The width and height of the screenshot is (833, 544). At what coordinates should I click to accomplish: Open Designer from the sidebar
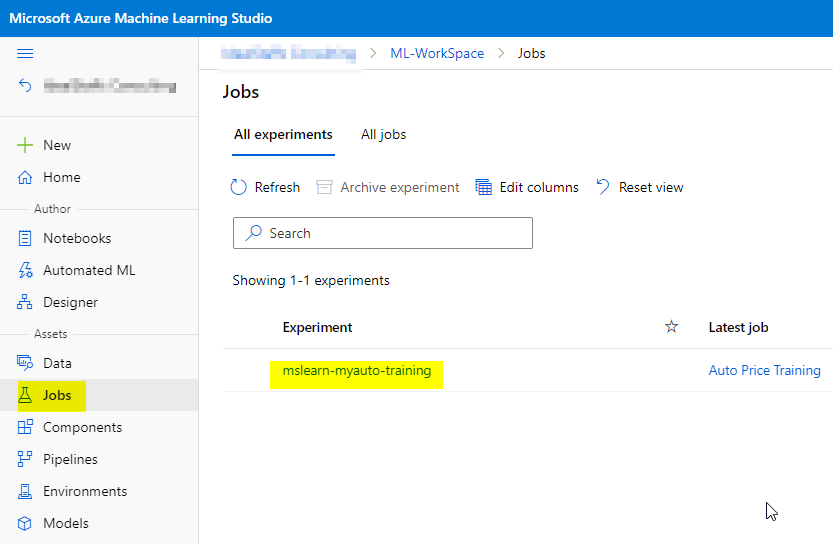[70, 302]
